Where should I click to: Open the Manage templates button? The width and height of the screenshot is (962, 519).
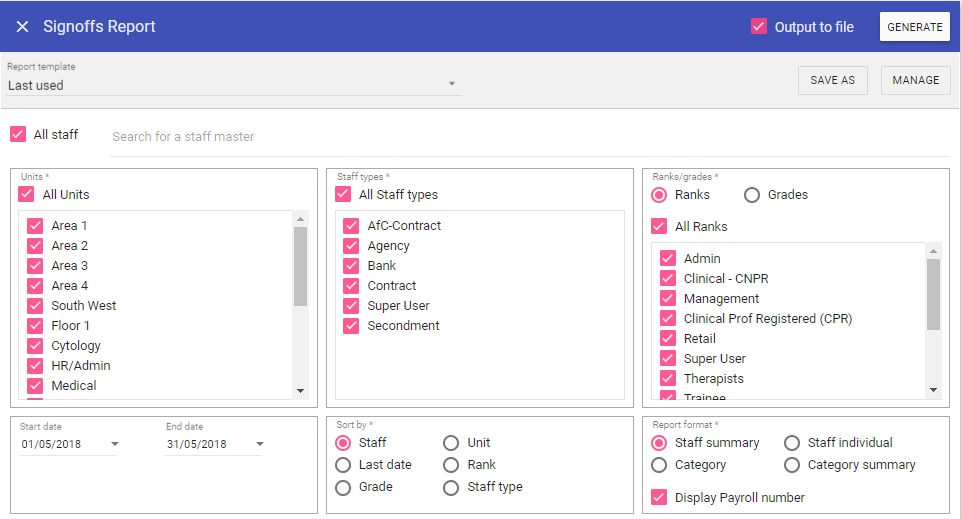tap(915, 80)
